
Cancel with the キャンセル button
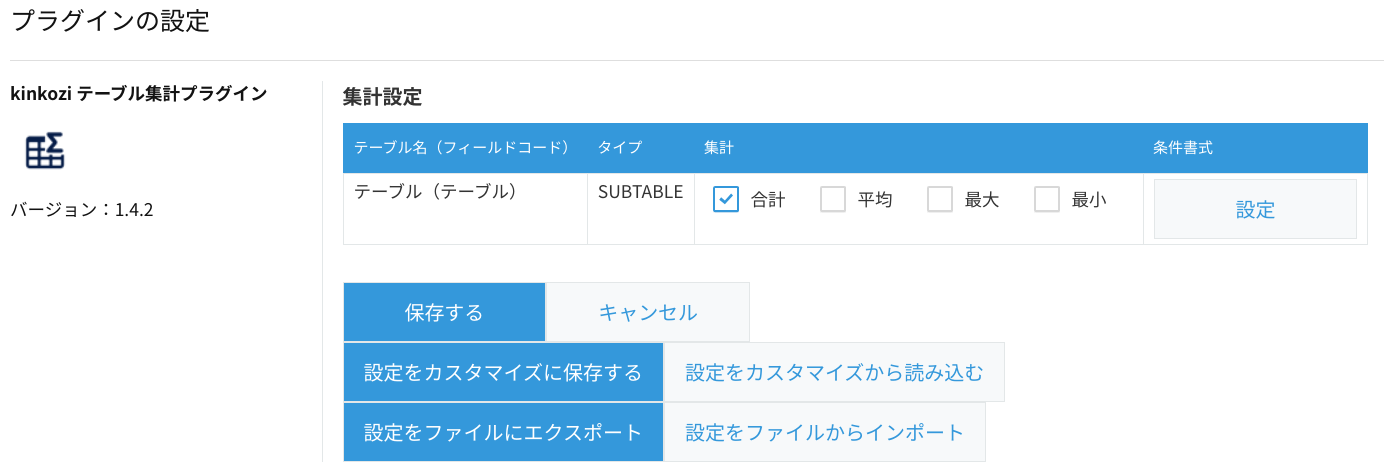point(648,312)
